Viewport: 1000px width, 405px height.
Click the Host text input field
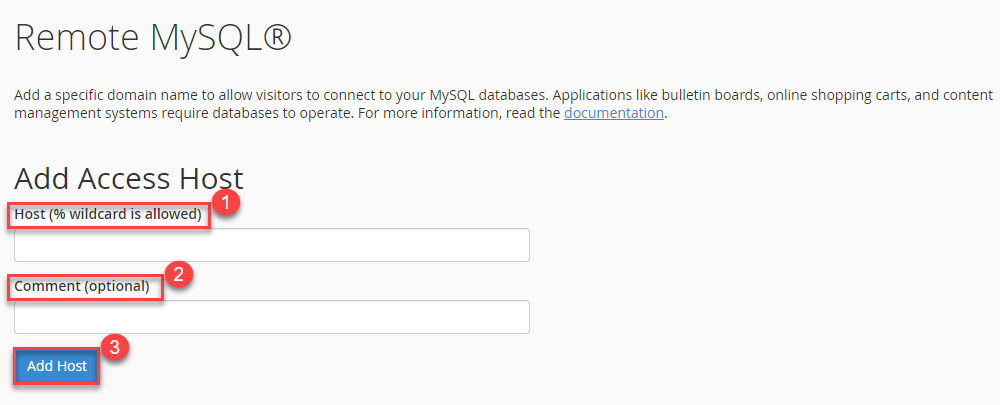pos(271,245)
